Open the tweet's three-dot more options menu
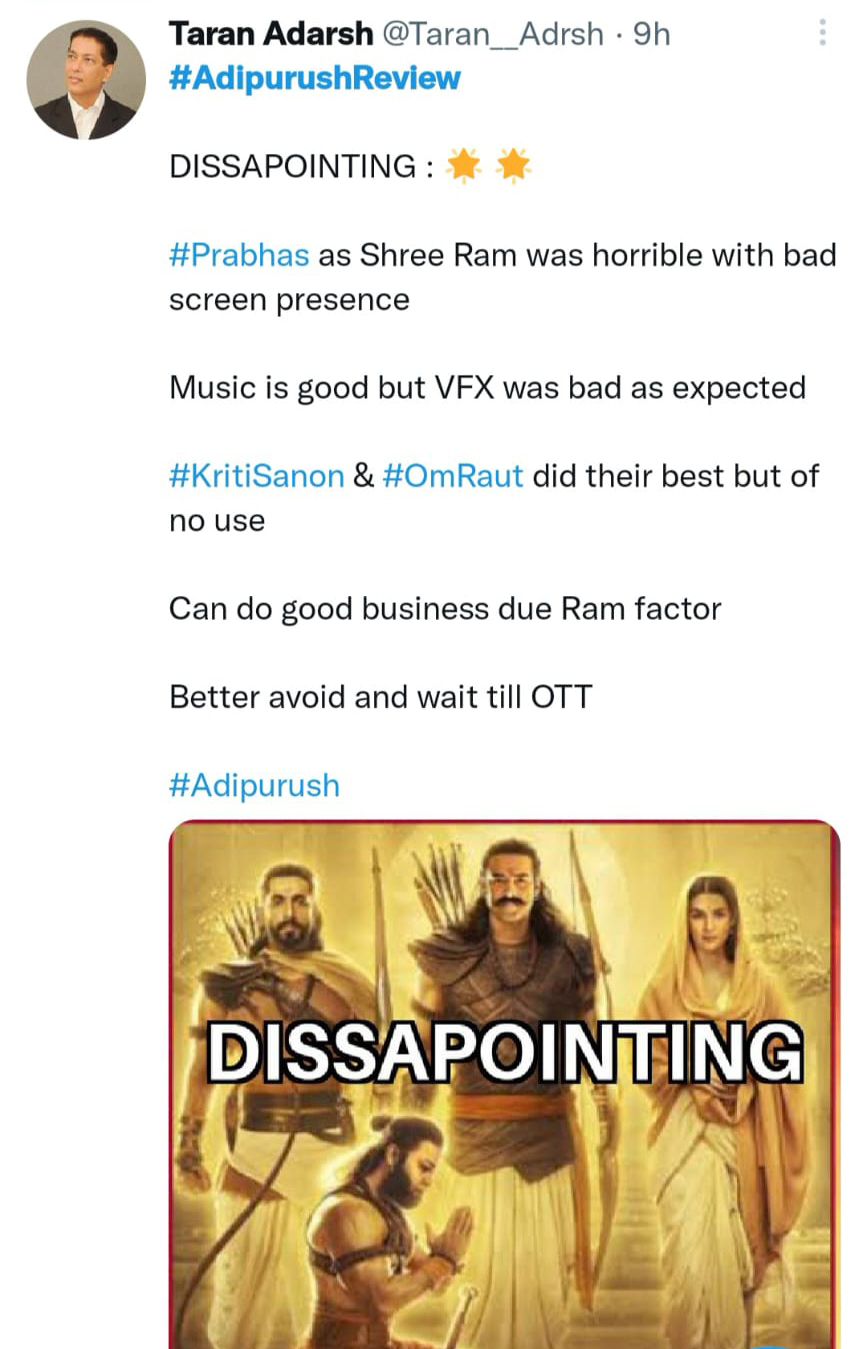The height and width of the screenshot is (1349, 867). [x=822, y=34]
